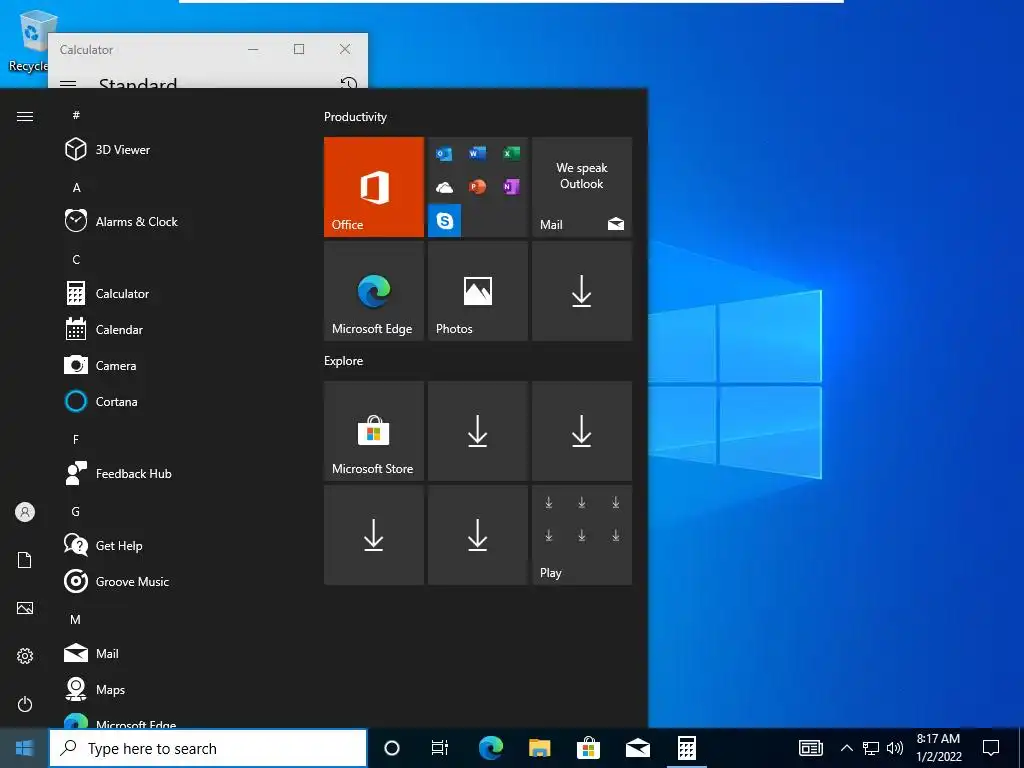Image resolution: width=1024 pixels, height=768 pixels.
Task: Open News and interests taskbar icon
Action: (x=810, y=748)
